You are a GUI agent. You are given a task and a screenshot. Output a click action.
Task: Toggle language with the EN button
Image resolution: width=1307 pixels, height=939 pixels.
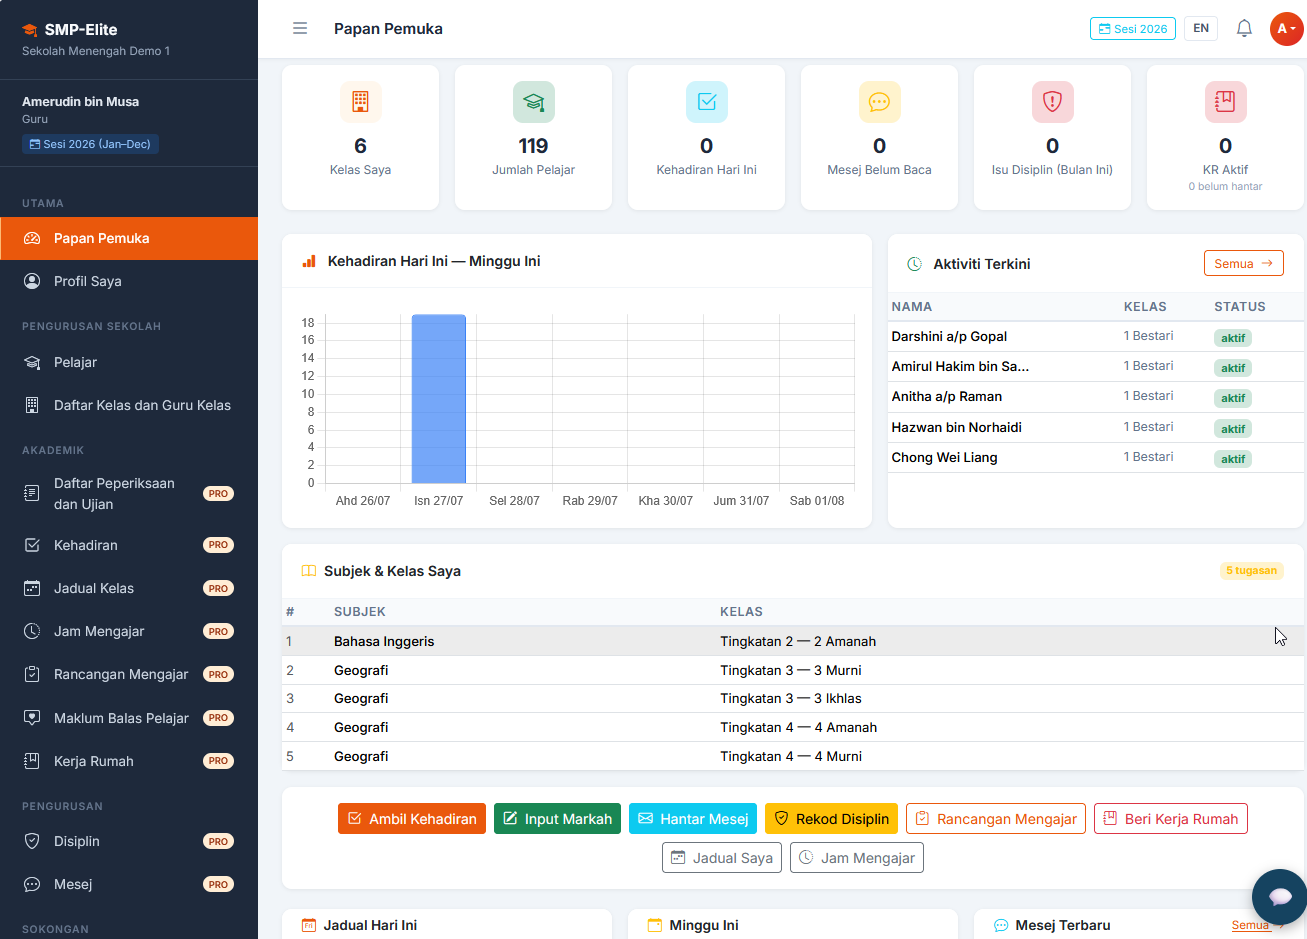tap(1201, 28)
